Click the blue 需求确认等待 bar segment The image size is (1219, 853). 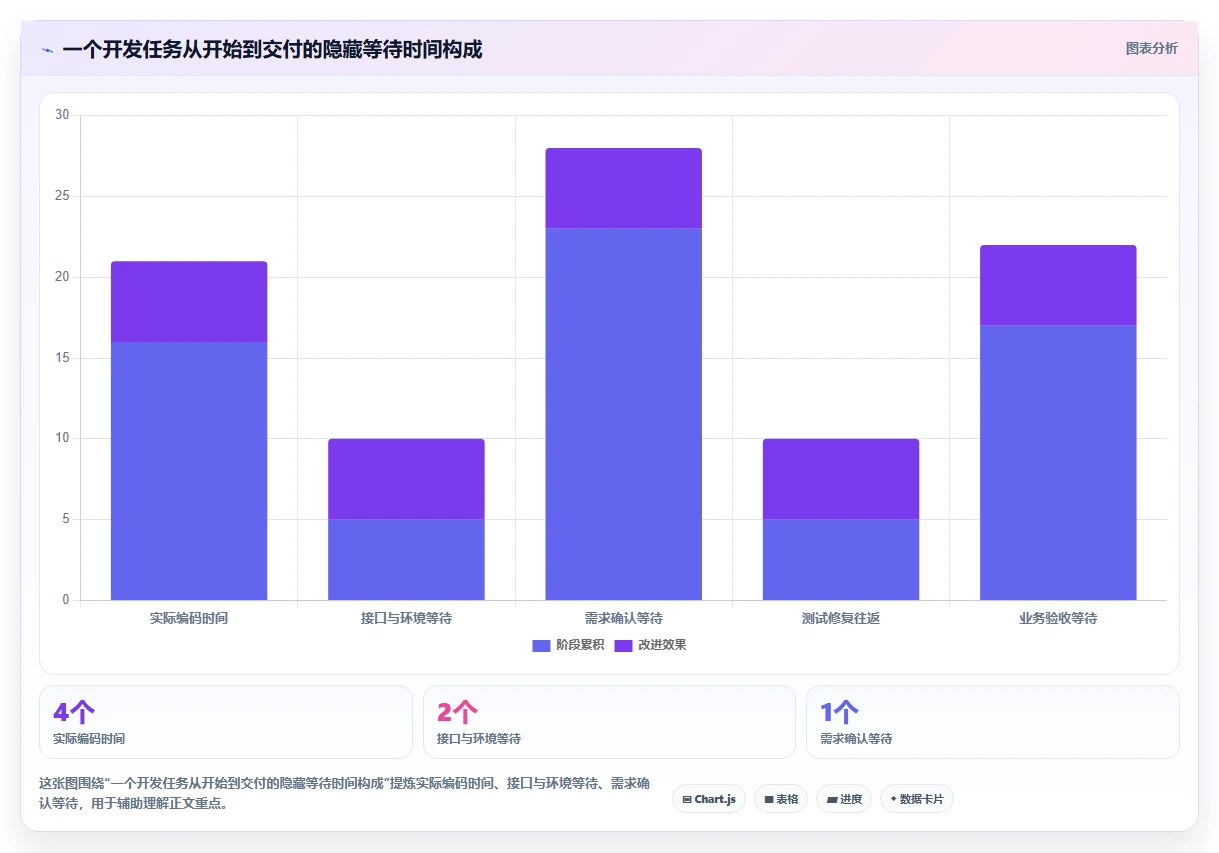(x=623, y=414)
